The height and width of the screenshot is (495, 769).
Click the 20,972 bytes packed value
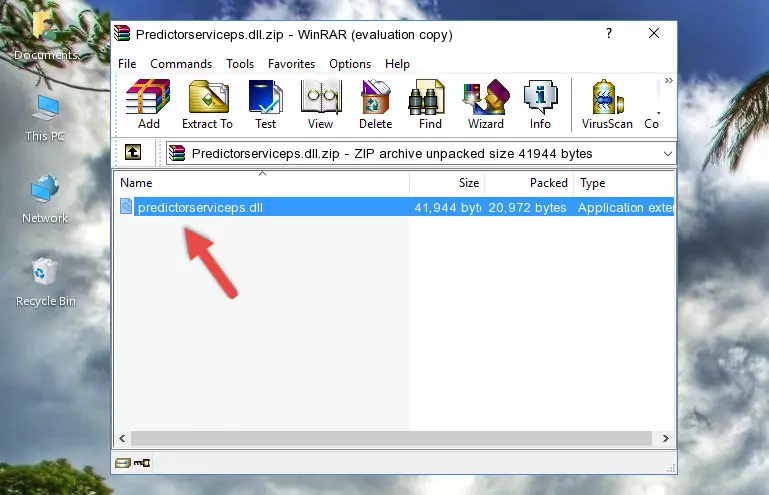(x=527, y=208)
